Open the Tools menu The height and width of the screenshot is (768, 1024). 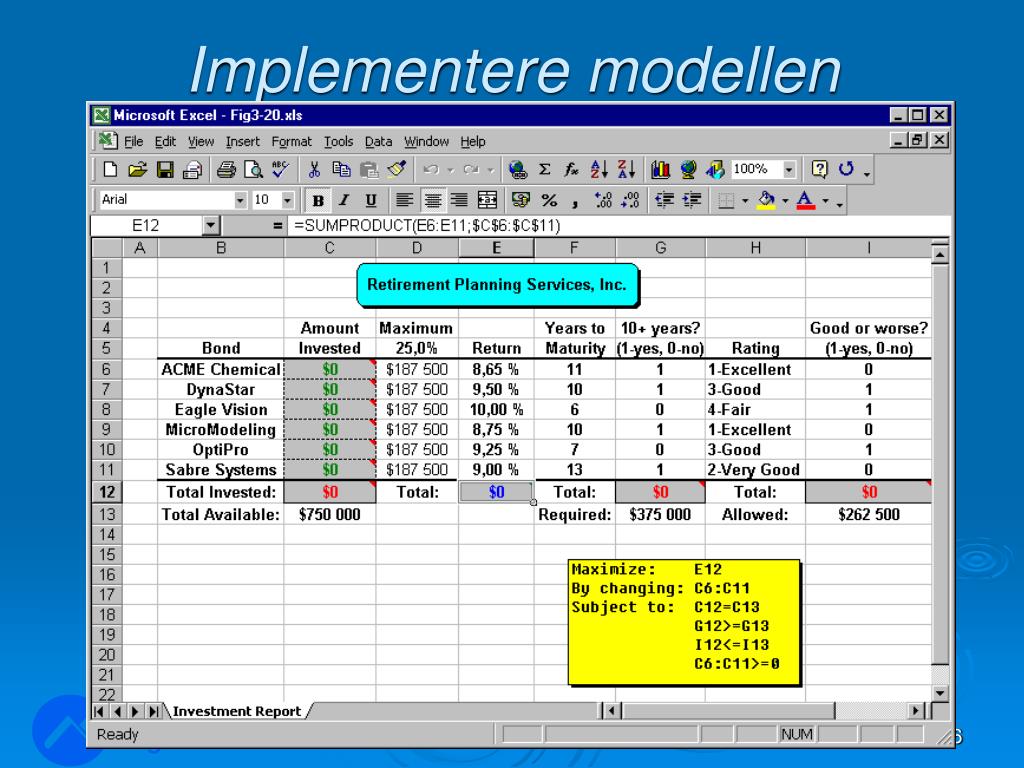click(x=338, y=142)
